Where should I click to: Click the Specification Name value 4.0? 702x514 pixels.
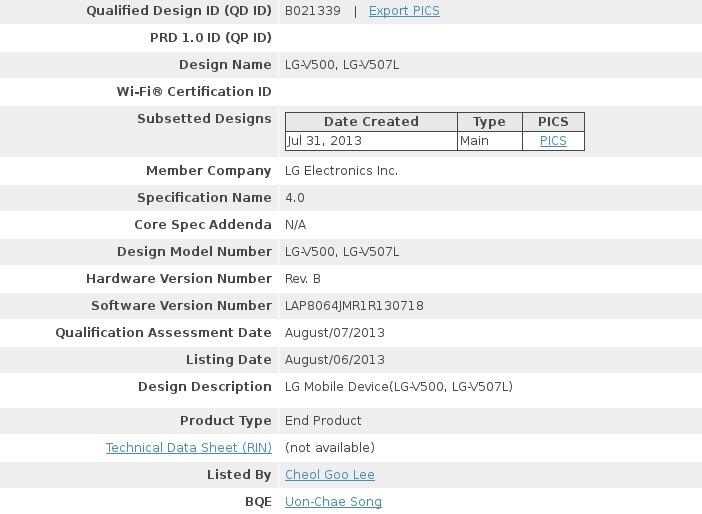pyautogui.click(x=295, y=198)
